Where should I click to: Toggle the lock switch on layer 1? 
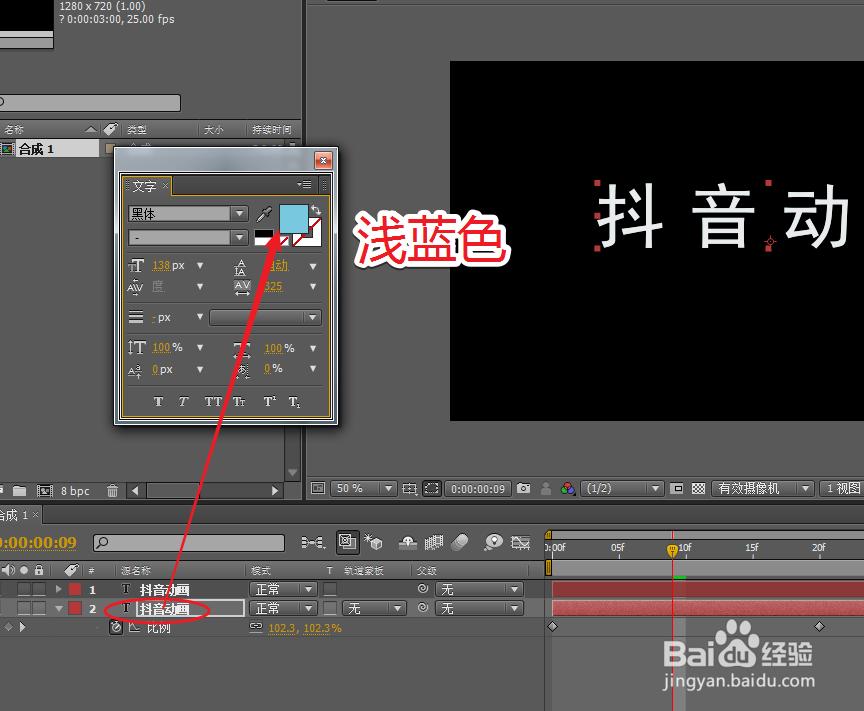click(39, 589)
